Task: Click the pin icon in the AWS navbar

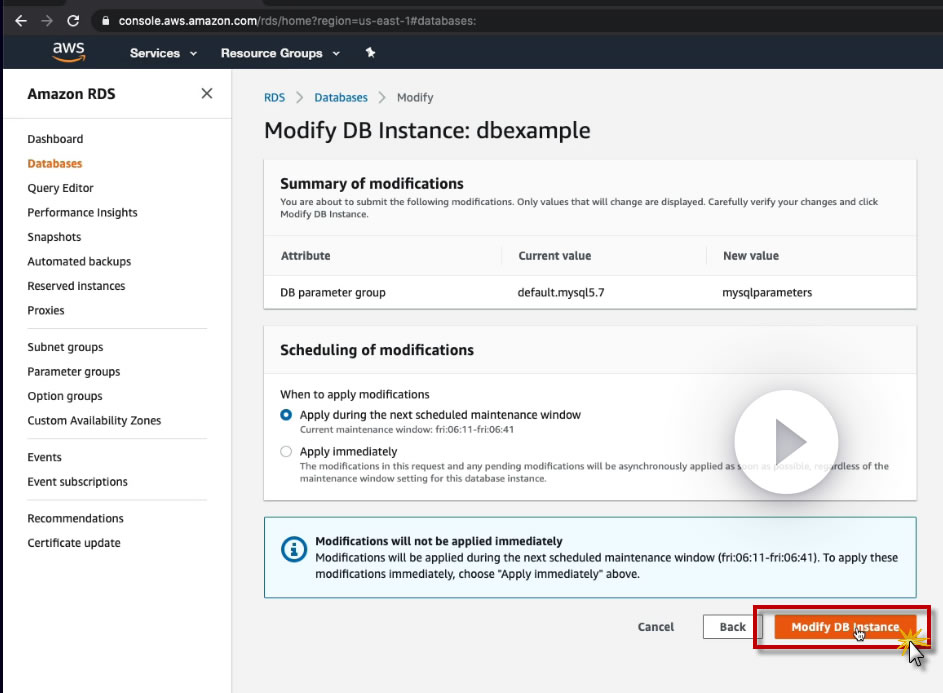Action: [370, 53]
